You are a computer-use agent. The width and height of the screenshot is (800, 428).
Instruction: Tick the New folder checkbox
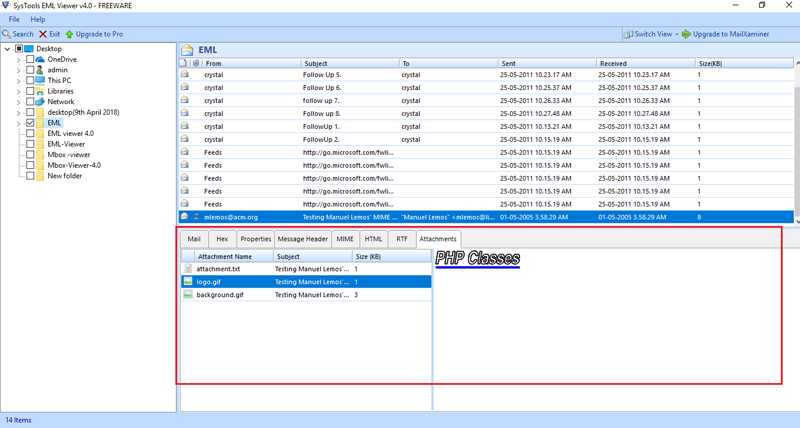(x=30, y=176)
